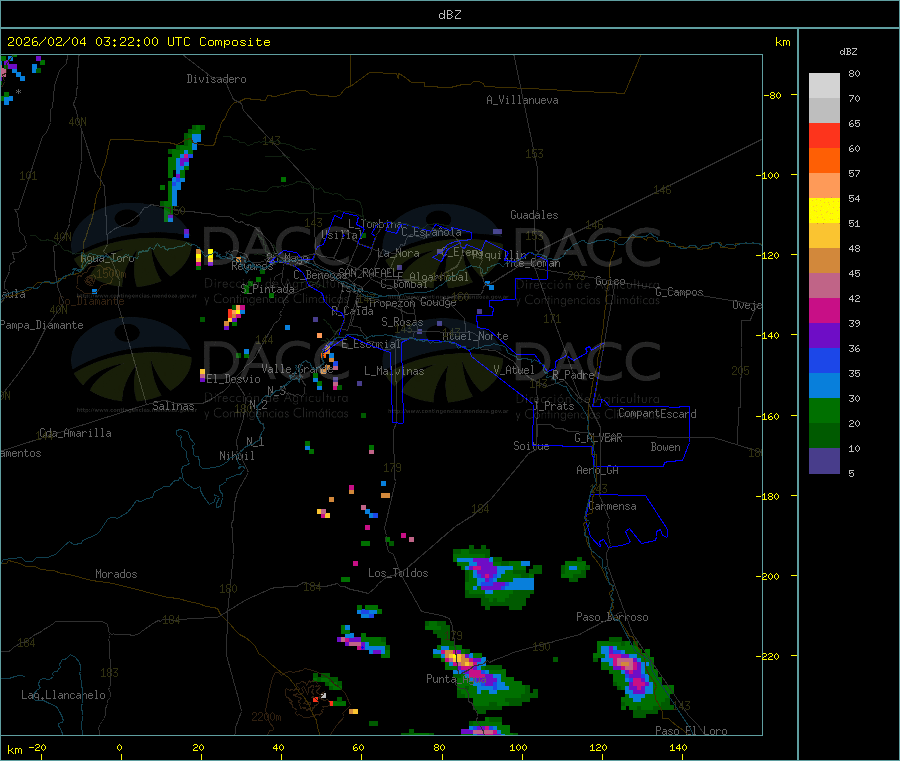900x761 pixels.
Task: Click the Punta_Agua map label
Action: pos(456,679)
